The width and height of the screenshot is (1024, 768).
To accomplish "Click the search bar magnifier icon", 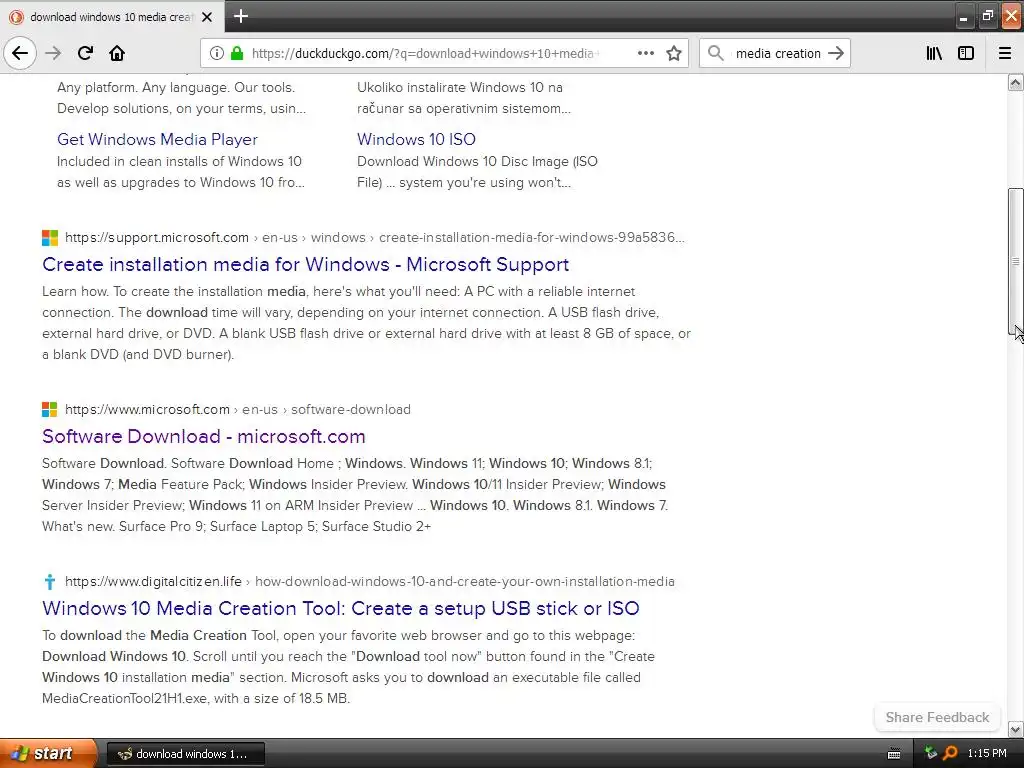I will point(716,53).
